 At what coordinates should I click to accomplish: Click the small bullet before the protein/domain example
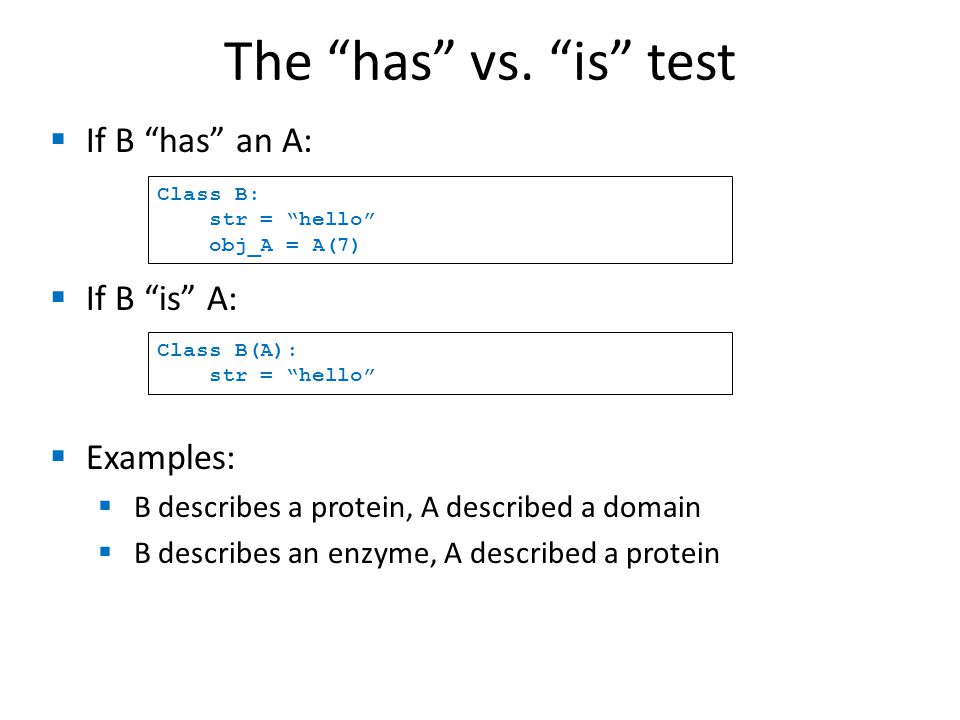click(105, 506)
